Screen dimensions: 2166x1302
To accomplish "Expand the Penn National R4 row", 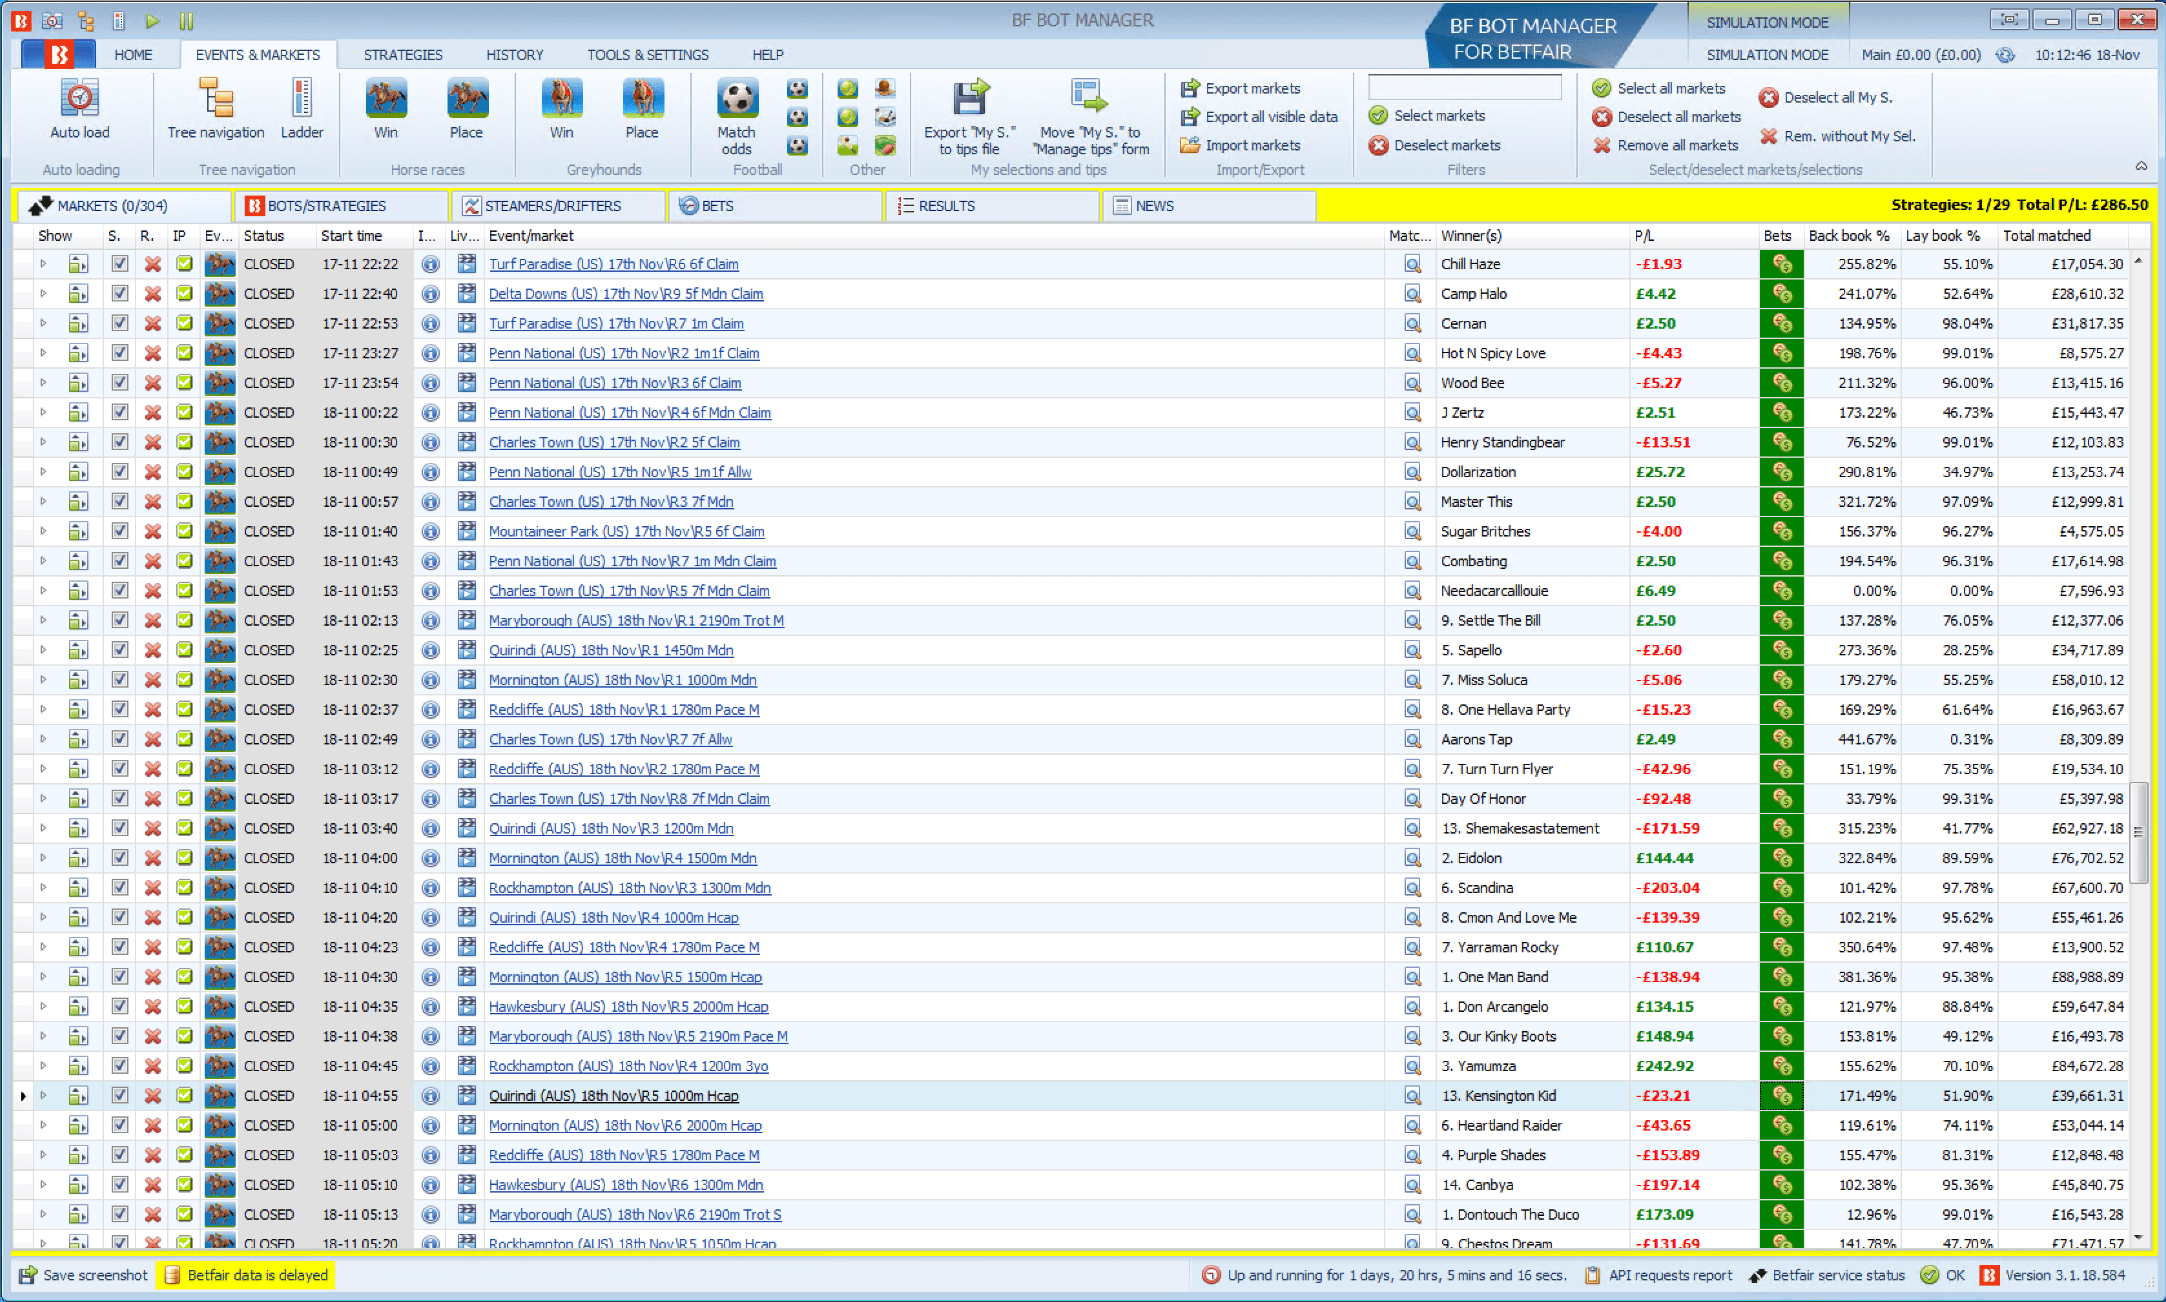I will tap(43, 413).
